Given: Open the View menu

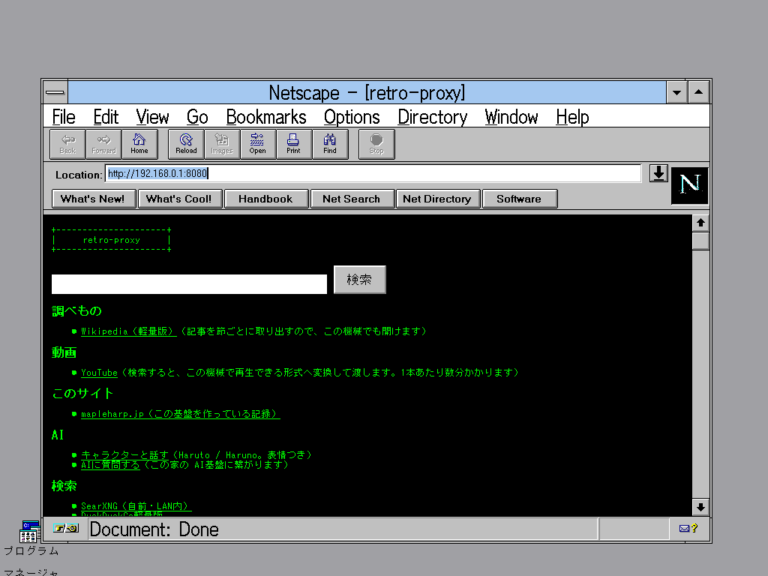Looking at the screenshot, I should tap(152, 117).
